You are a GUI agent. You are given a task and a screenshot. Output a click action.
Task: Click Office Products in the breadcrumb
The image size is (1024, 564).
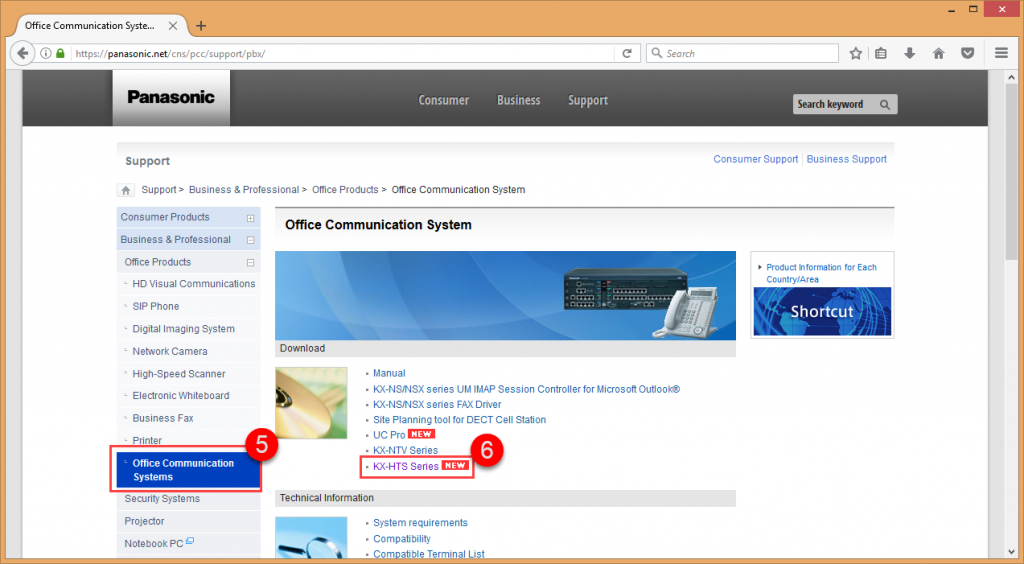(345, 190)
